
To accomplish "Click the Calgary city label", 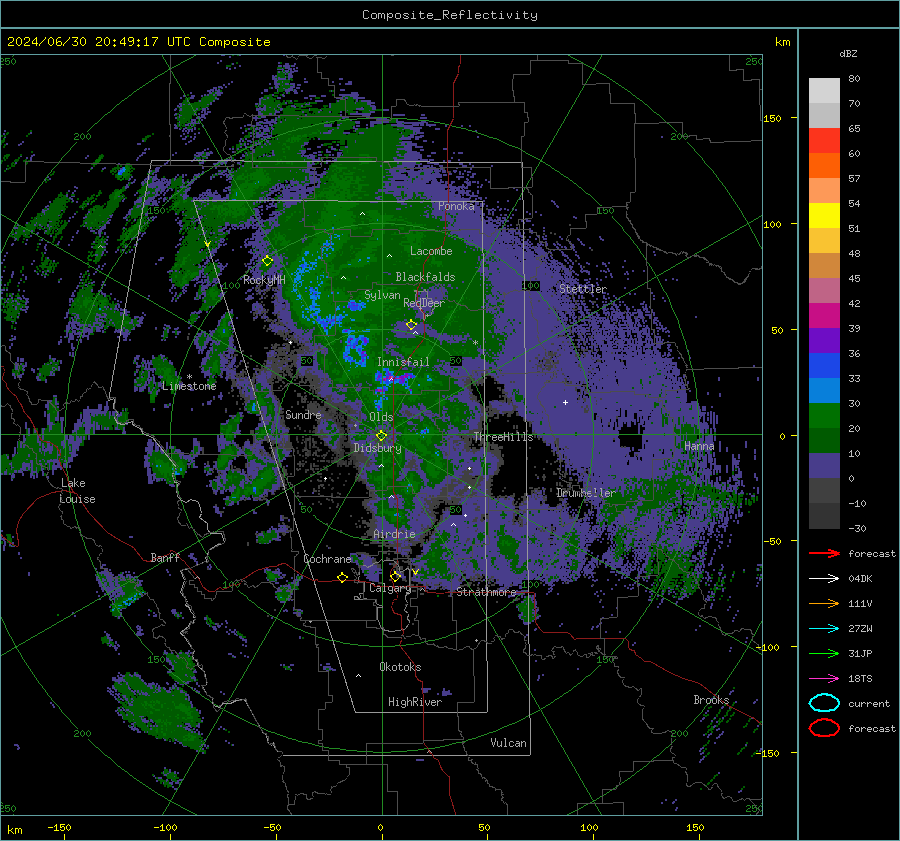I will click(390, 588).
